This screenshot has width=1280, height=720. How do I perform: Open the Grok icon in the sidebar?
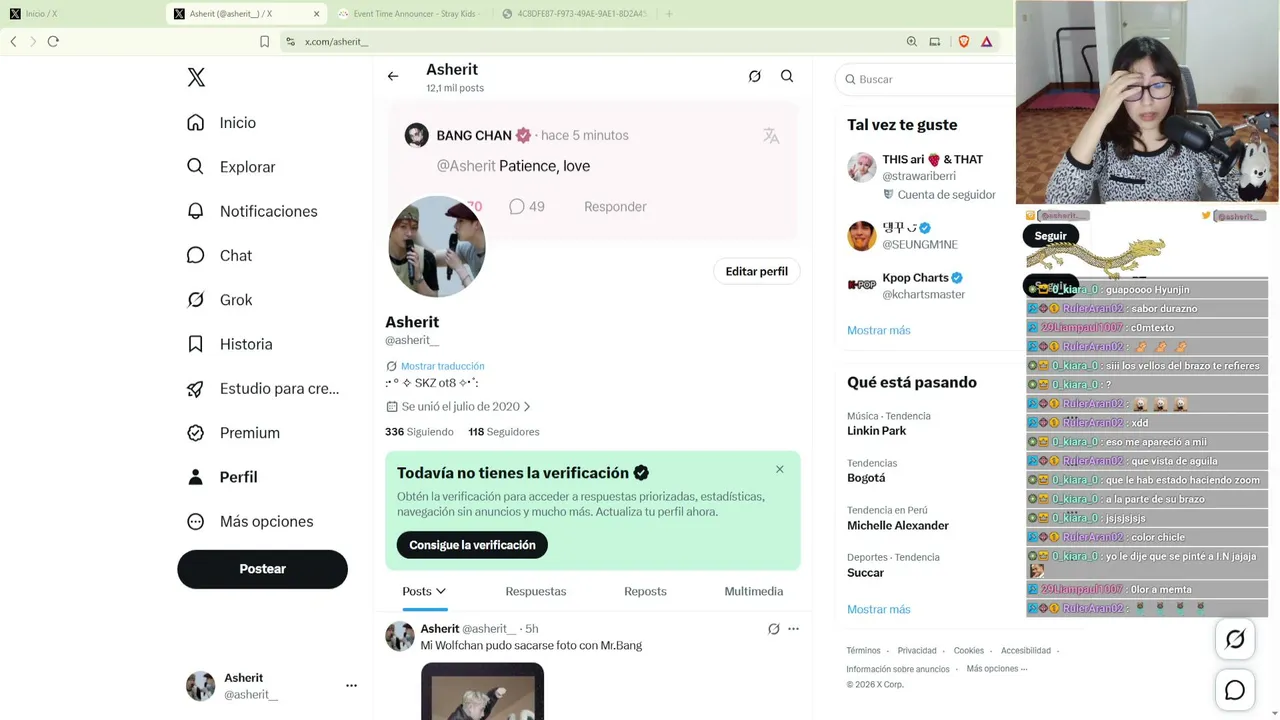coord(196,299)
